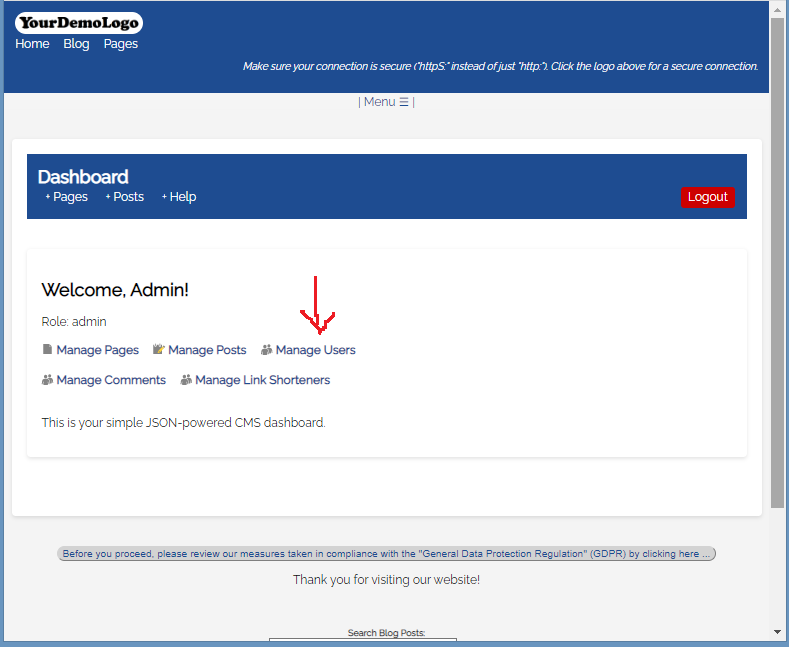Focus the Search Blog Posts field
789x647 pixels.
(x=363, y=641)
